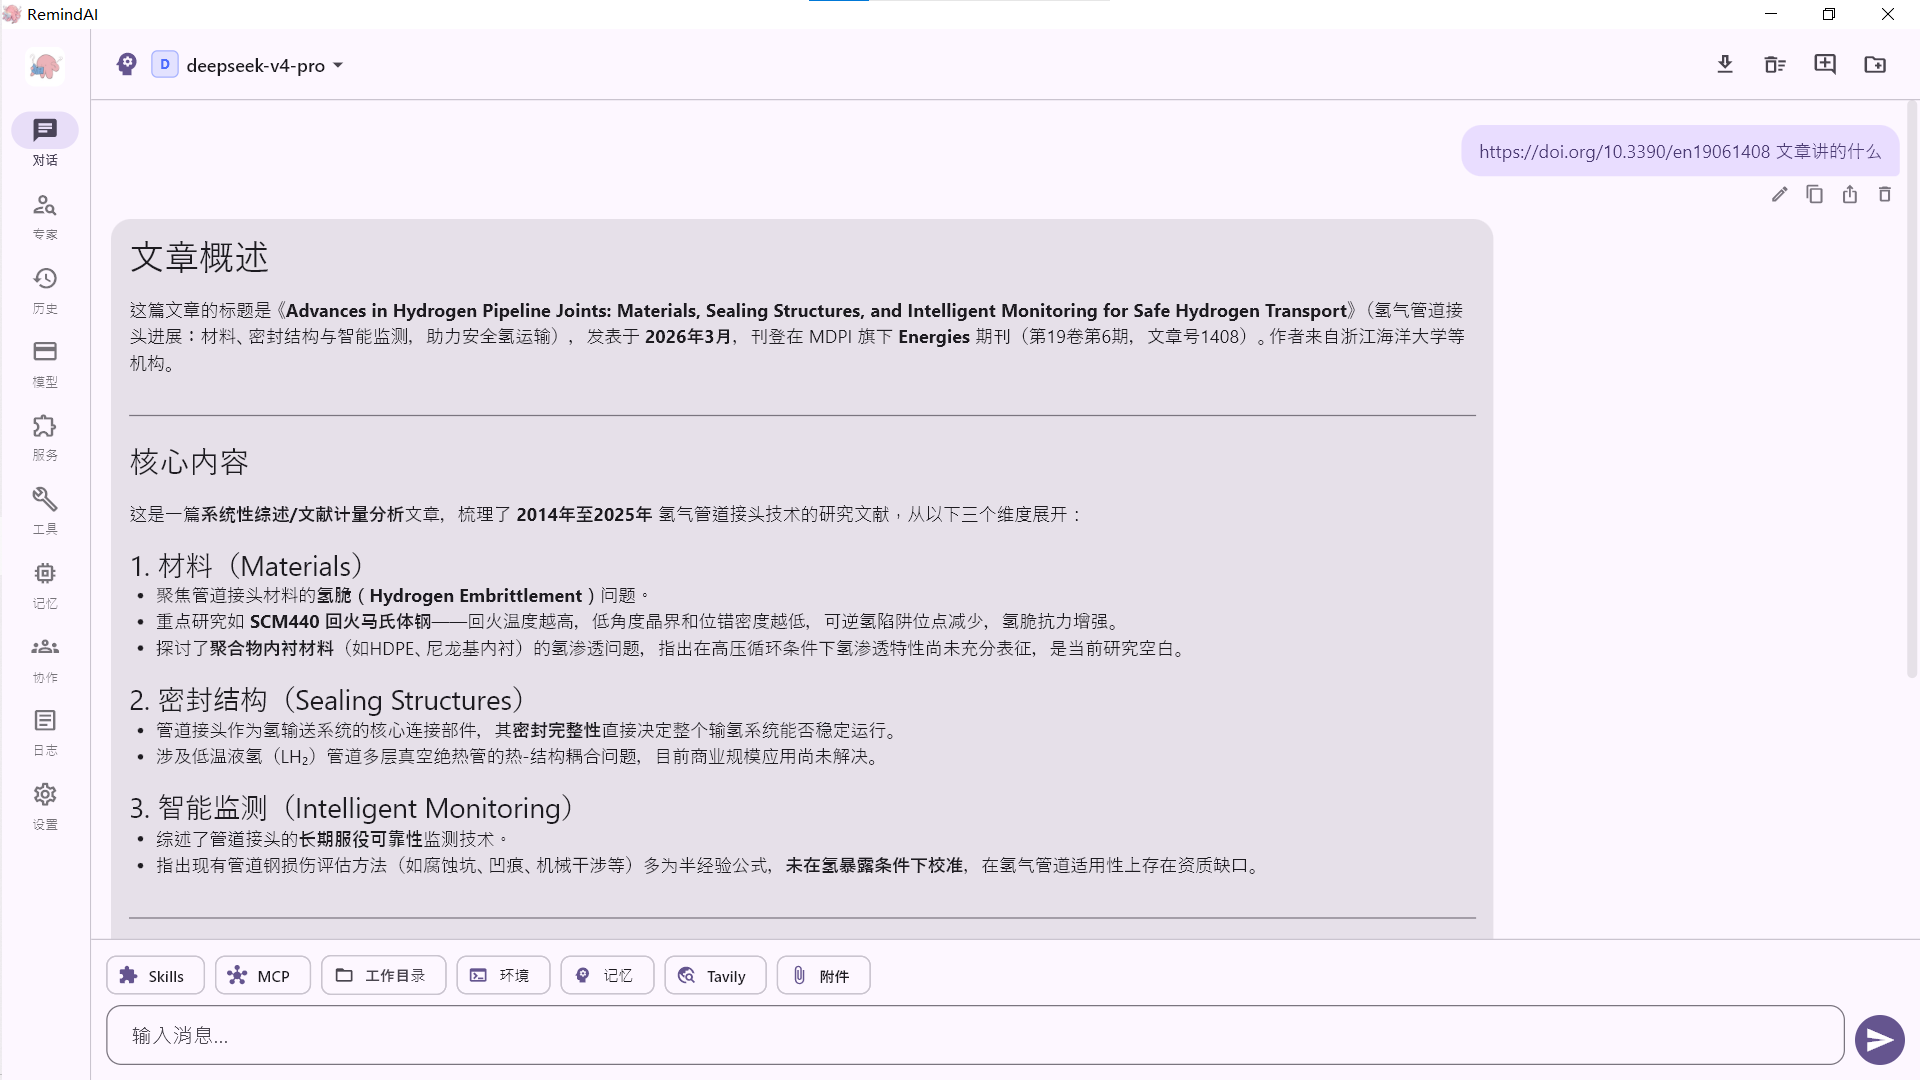Viewport: 1920px width, 1080px height.
Task: Toggle the Tavily search chip
Action: pos(715,976)
